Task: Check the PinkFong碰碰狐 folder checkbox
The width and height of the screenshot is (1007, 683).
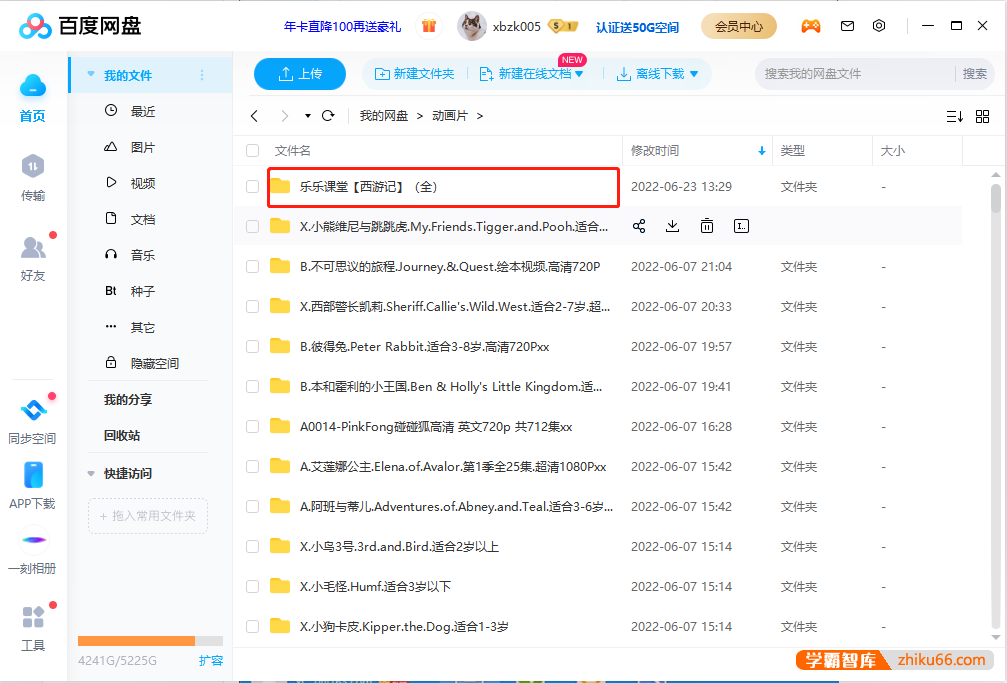Action: coord(252,427)
